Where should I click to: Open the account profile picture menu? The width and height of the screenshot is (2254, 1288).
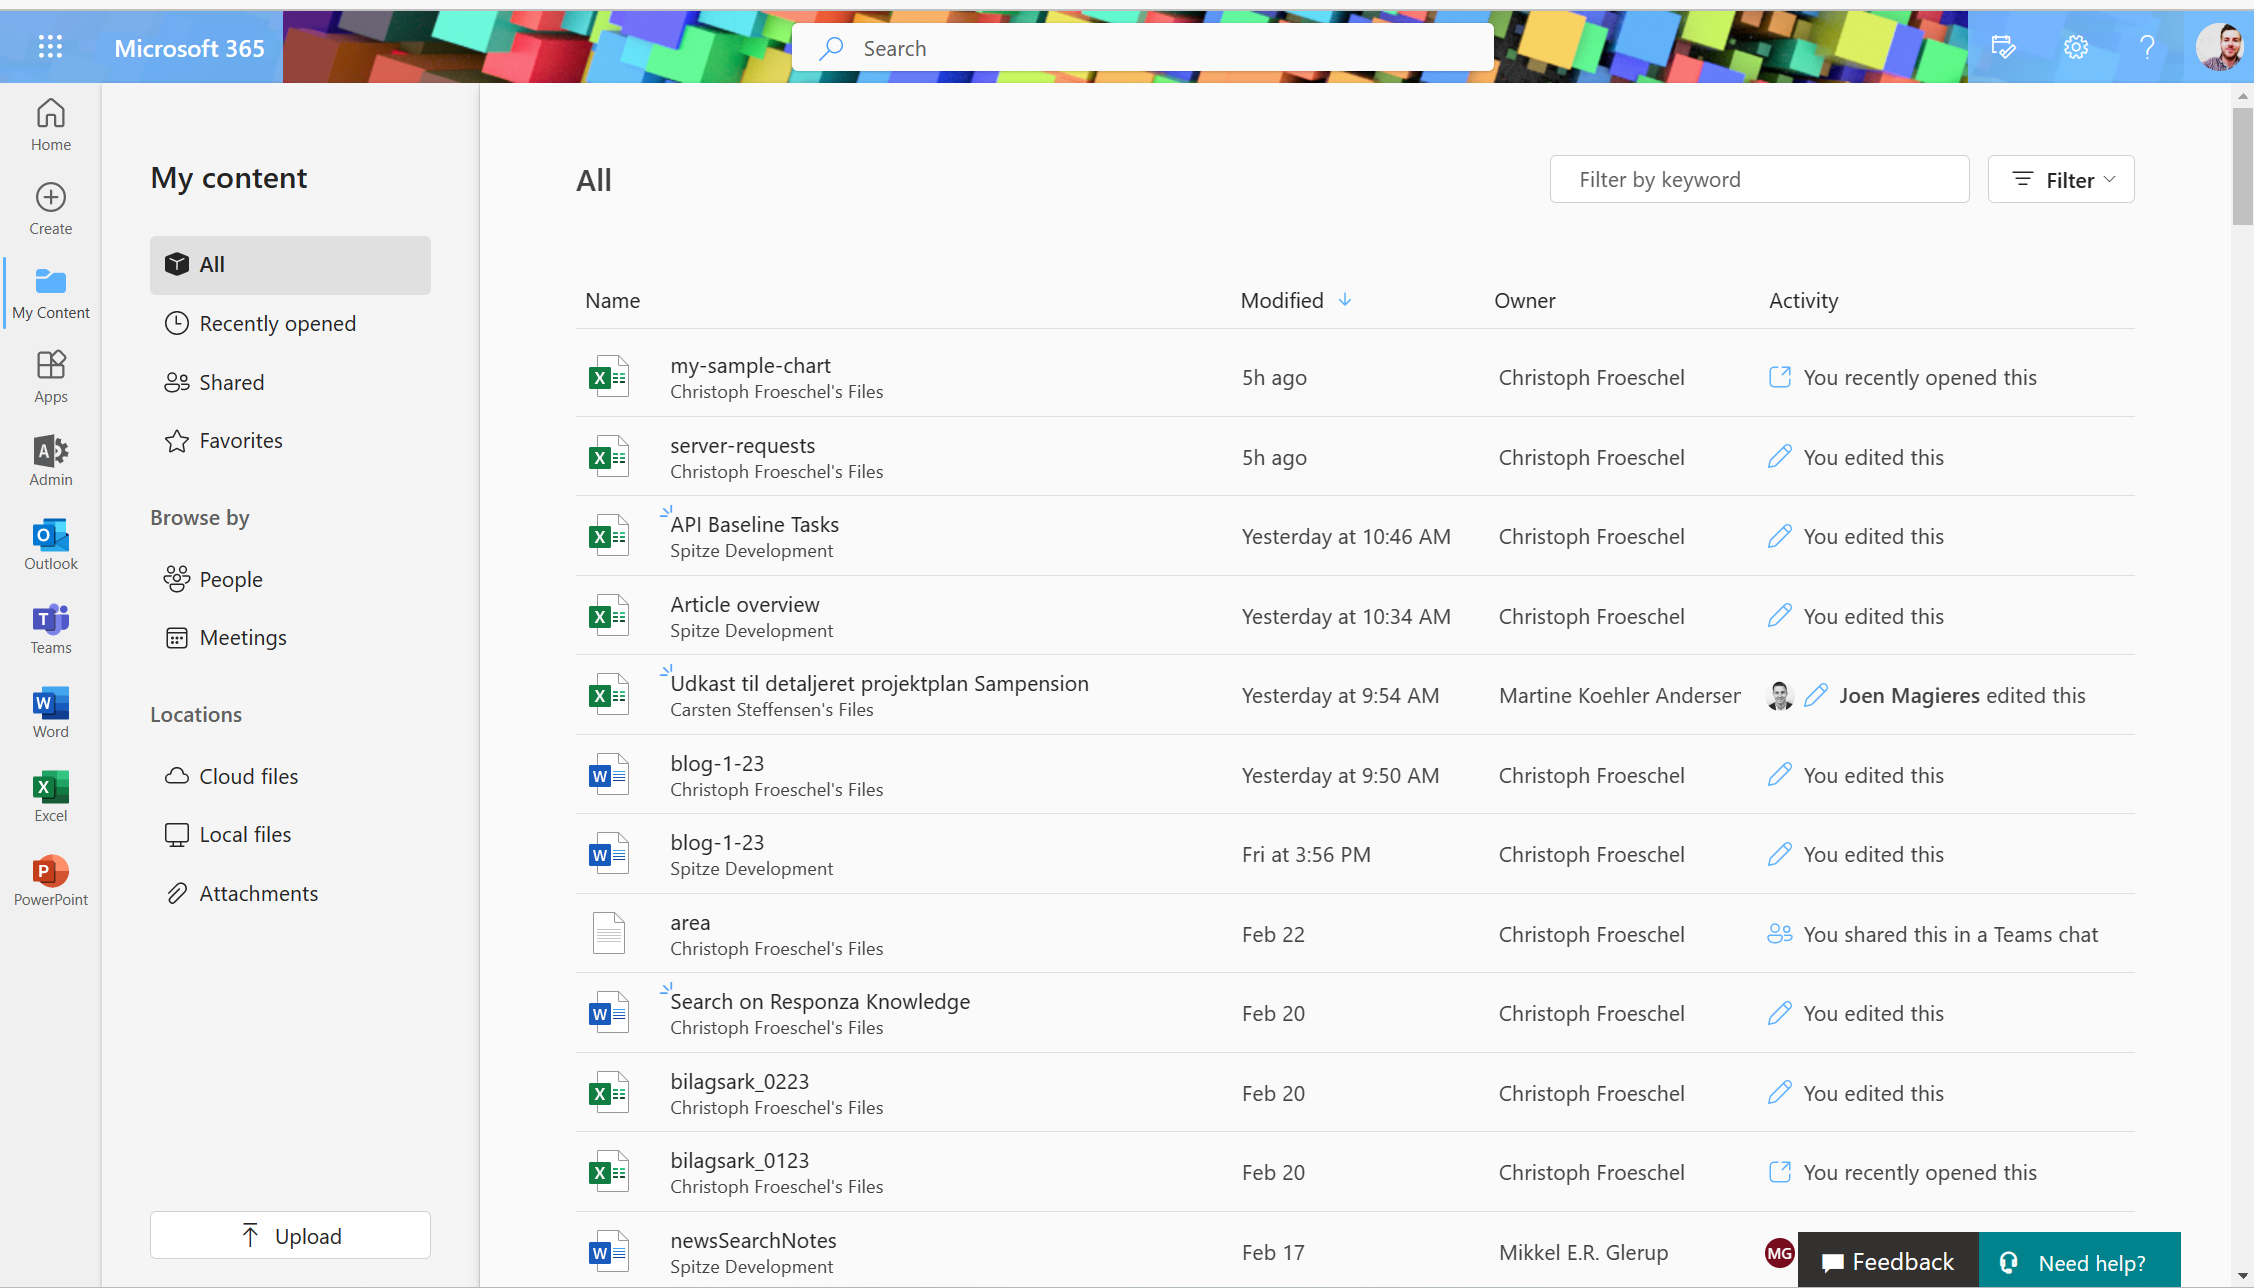(2218, 47)
